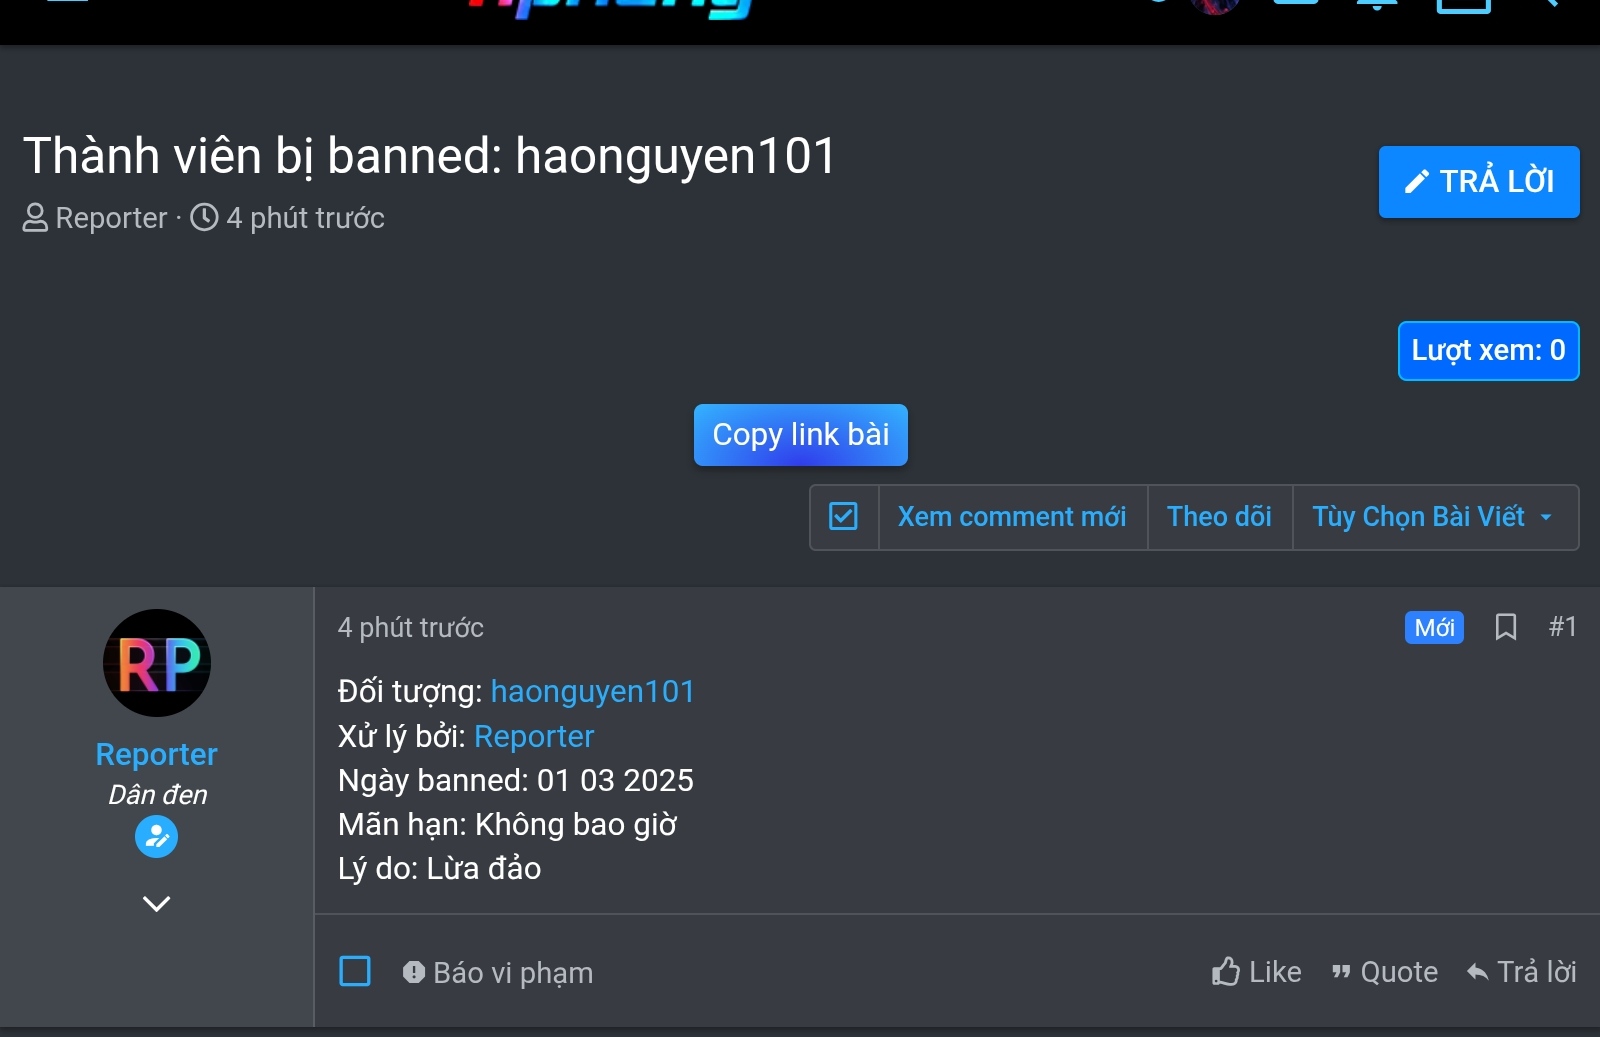Image resolution: width=1600 pixels, height=1037 pixels.
Task: Open the Xem comment mới tab
Action: [x=1012, y=517]
